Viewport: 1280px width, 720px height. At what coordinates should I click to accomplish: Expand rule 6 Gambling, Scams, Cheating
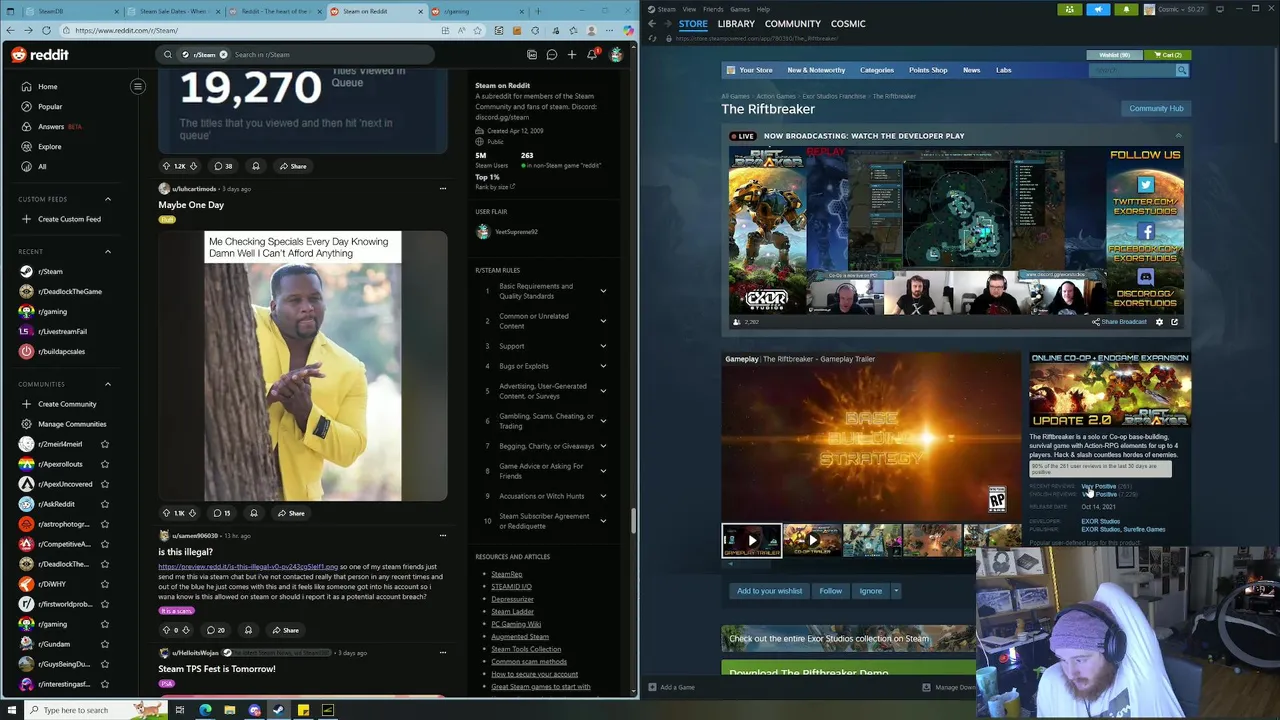tap(603, 421)
